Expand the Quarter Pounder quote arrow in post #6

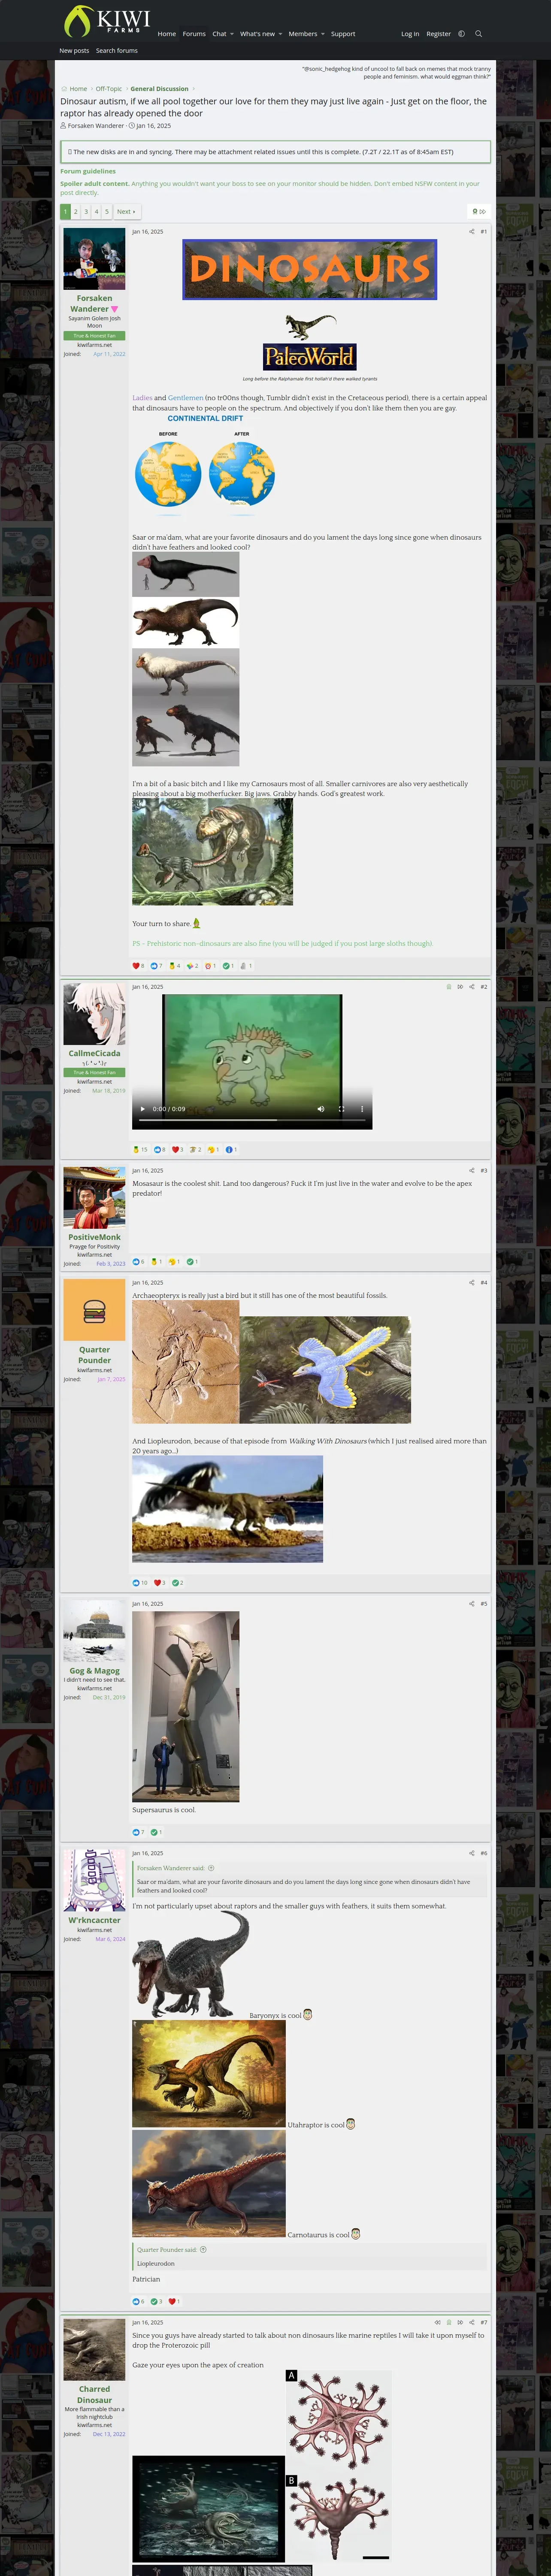coord(203,2250)
